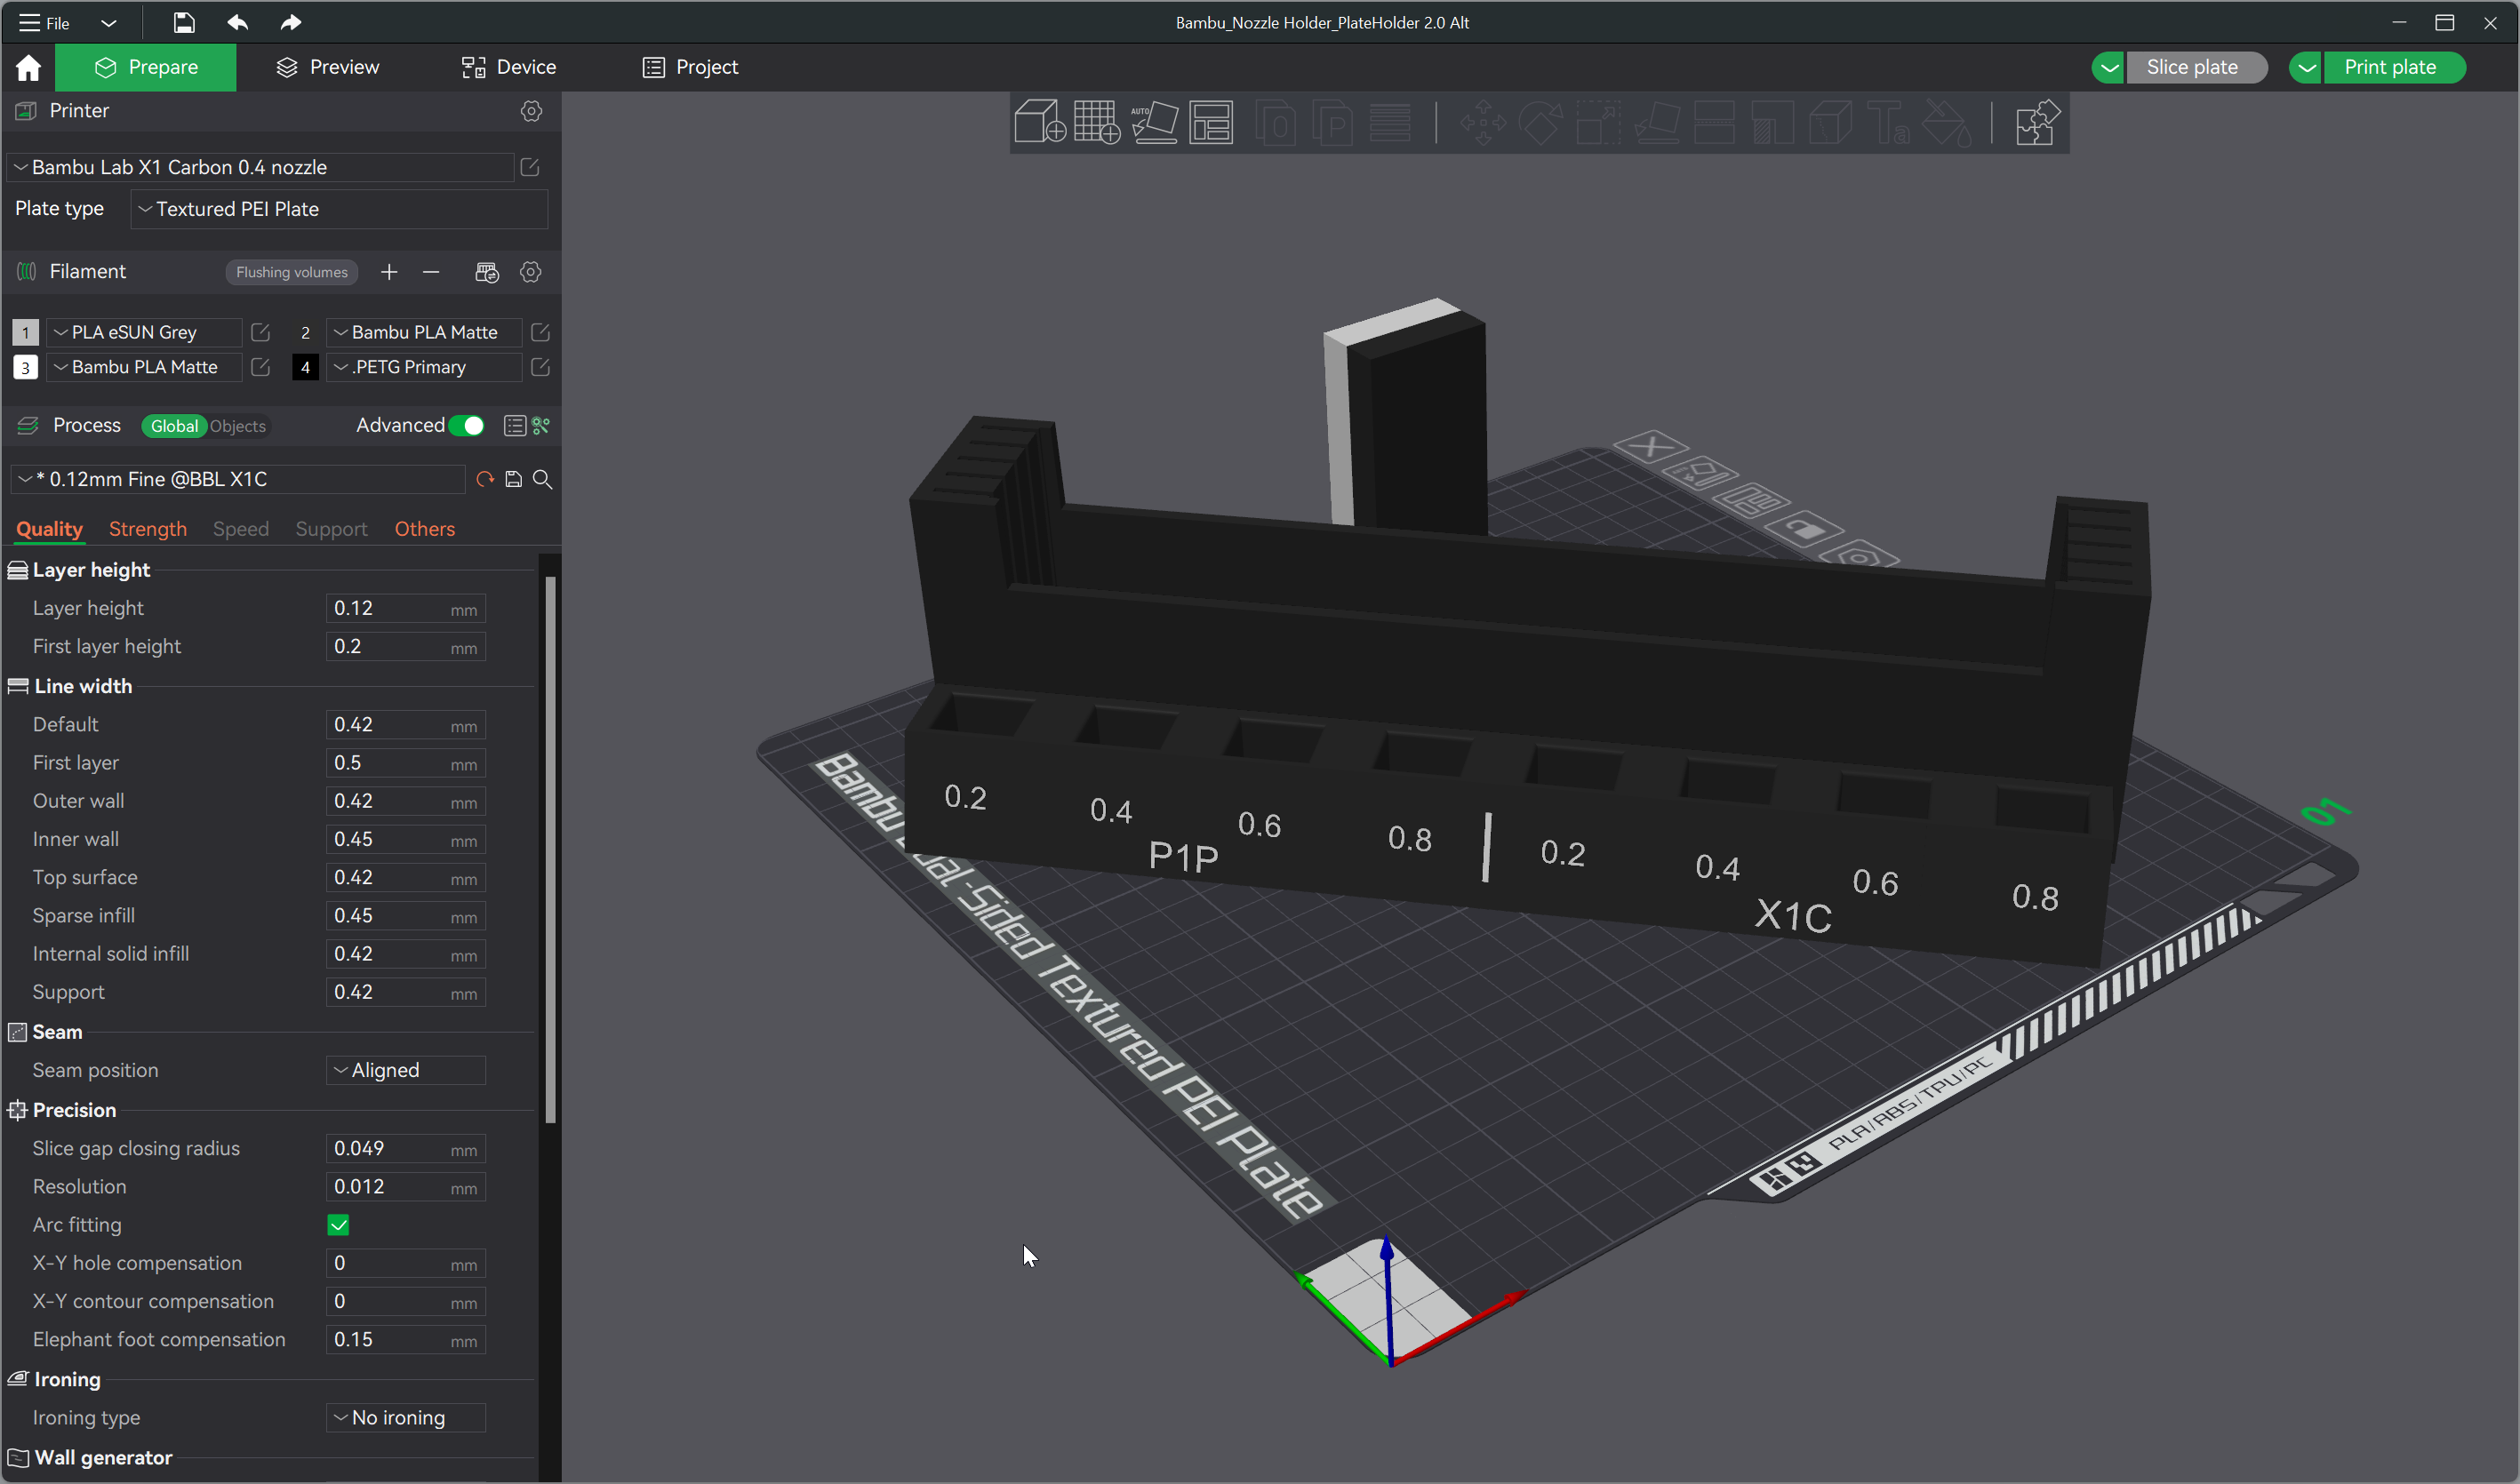Viewport: 2520px width, 1484px height.
Task: Uncheck the Arc fitting checkbox
Action: 338,1225
